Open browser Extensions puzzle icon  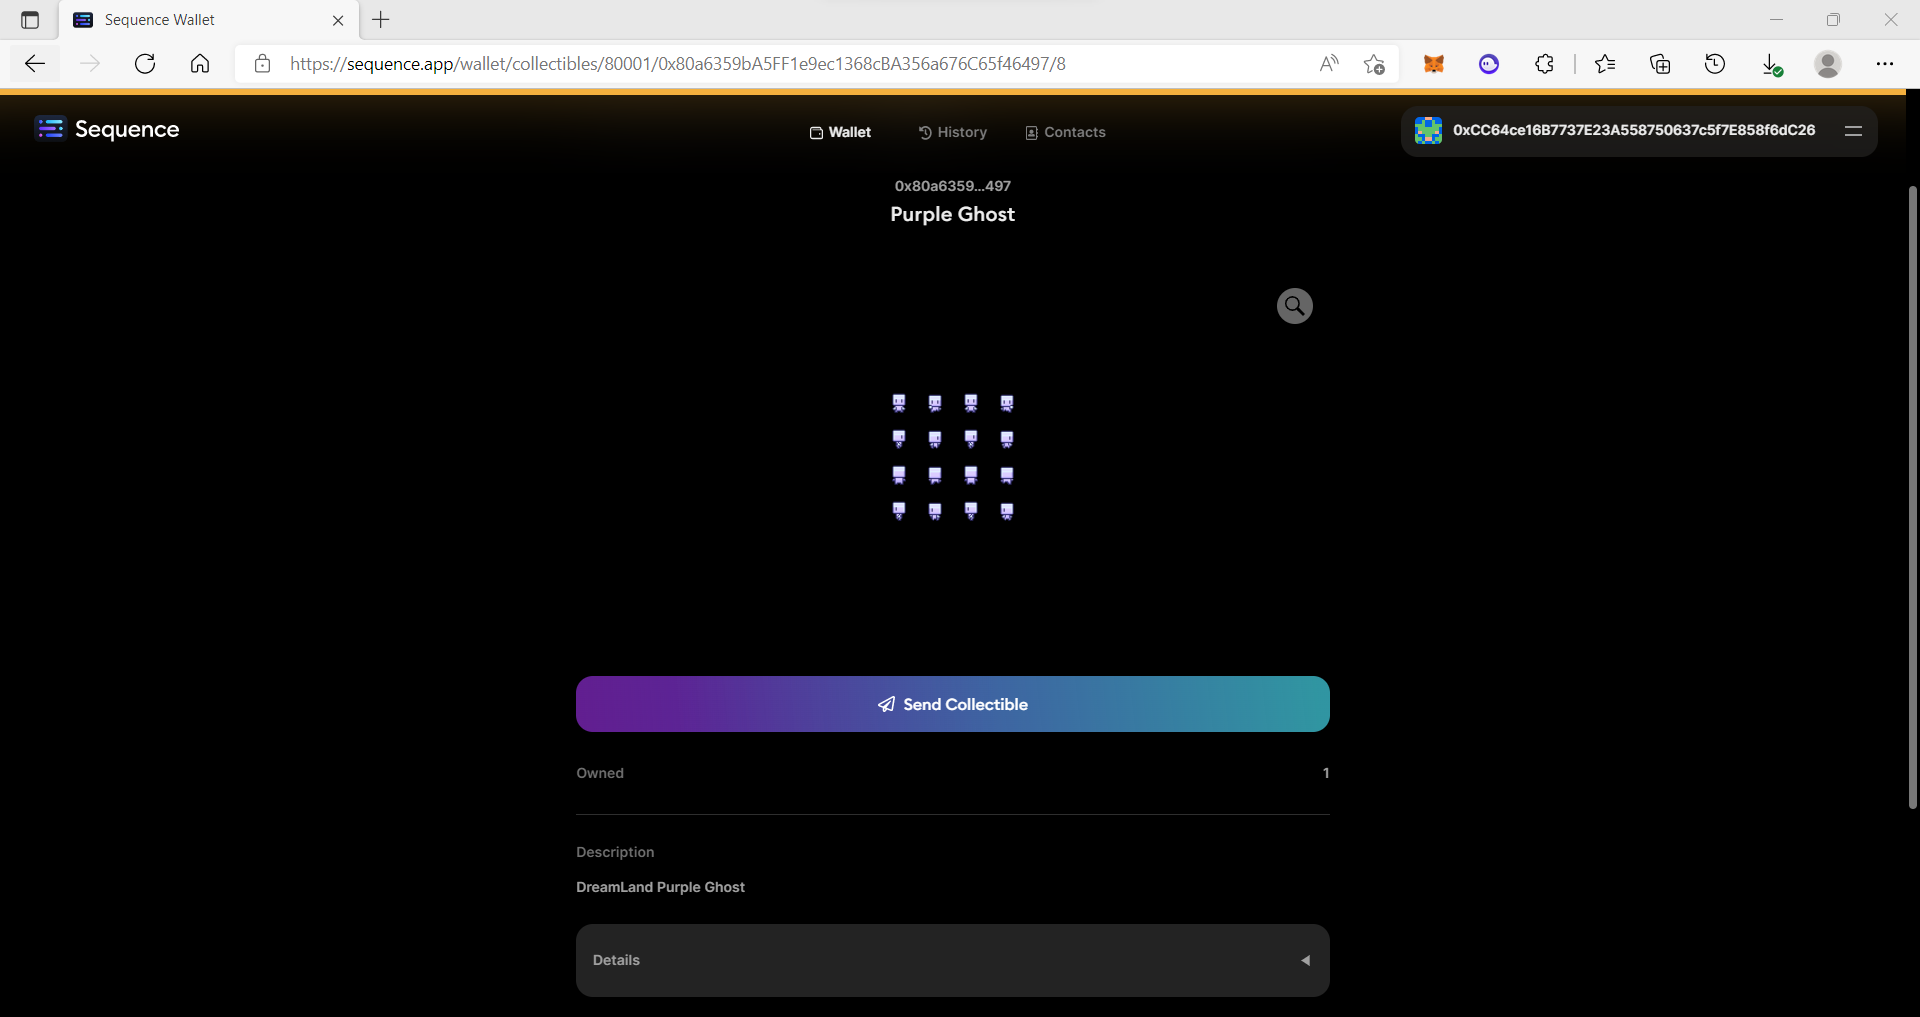1544,64
